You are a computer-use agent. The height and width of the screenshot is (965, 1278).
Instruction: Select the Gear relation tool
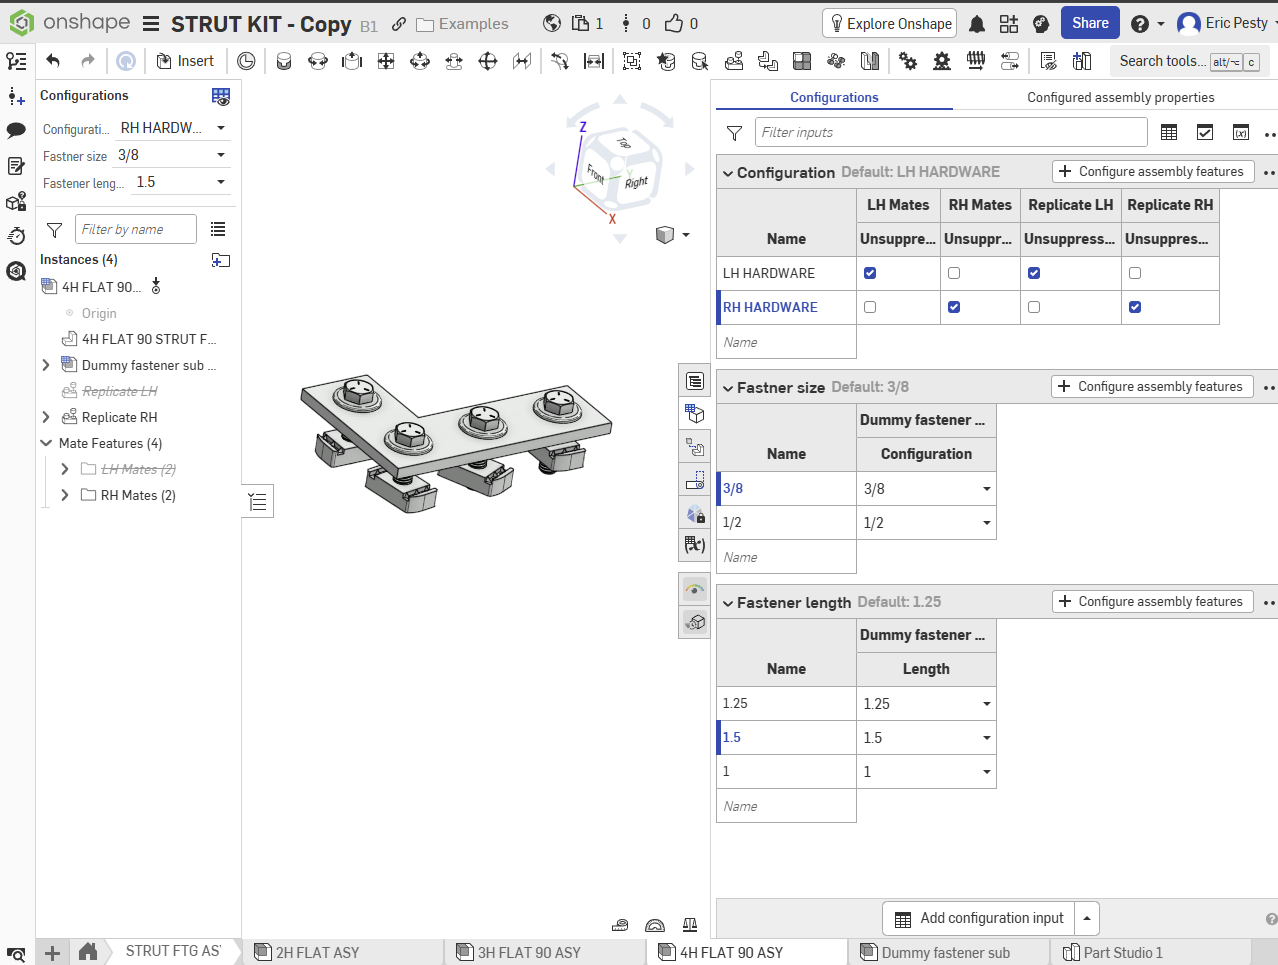tap(908, 61)
